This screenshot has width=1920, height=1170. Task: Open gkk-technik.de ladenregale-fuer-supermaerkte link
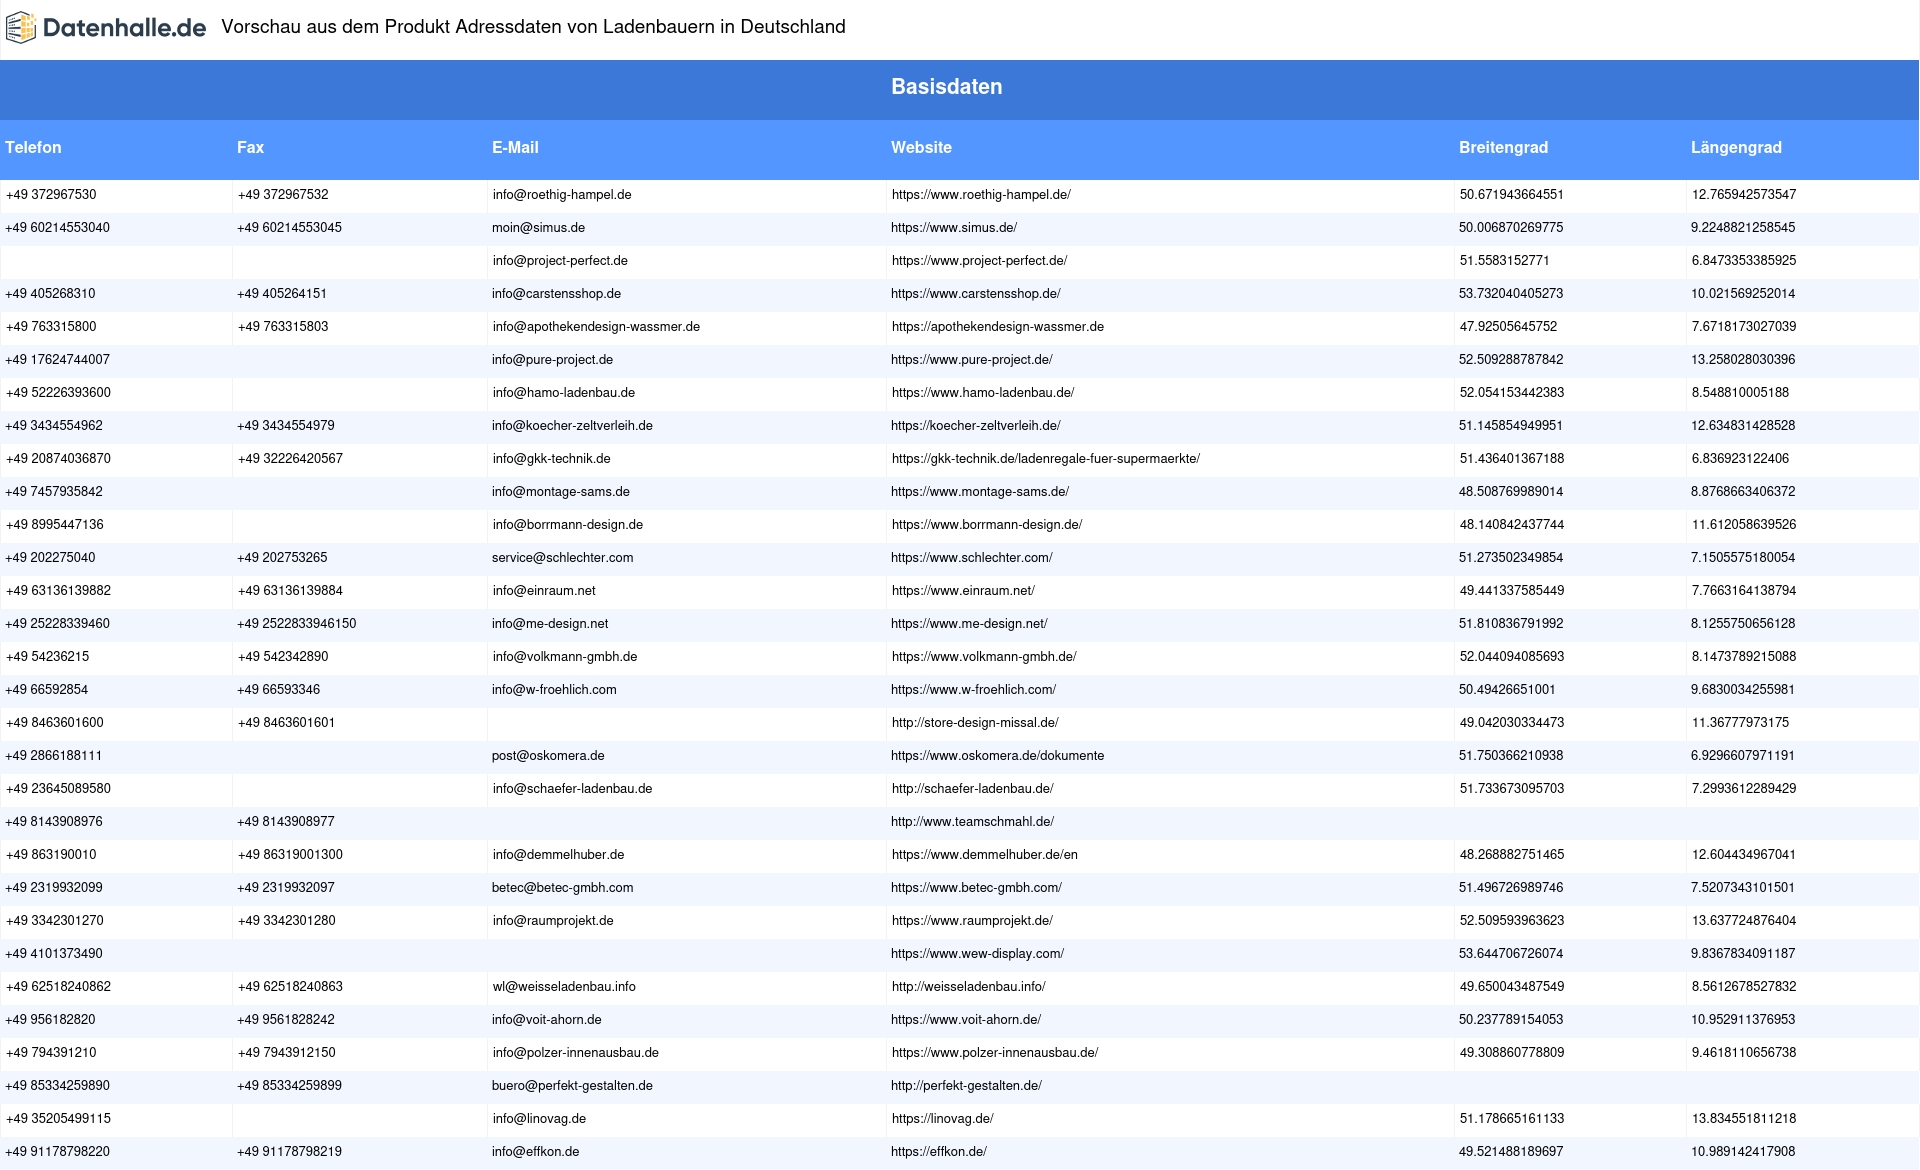click(x=1046, y=459)
